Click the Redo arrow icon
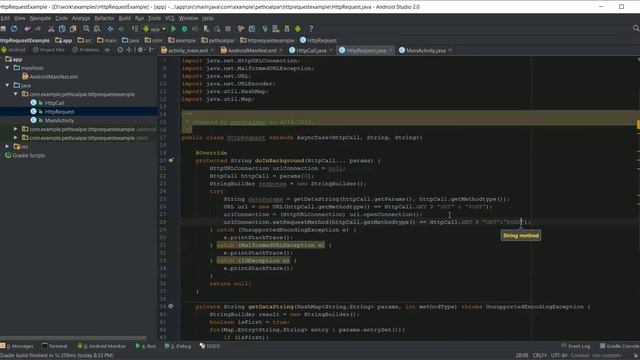Viewport: 640px width, 360px height. pos(38,29)
